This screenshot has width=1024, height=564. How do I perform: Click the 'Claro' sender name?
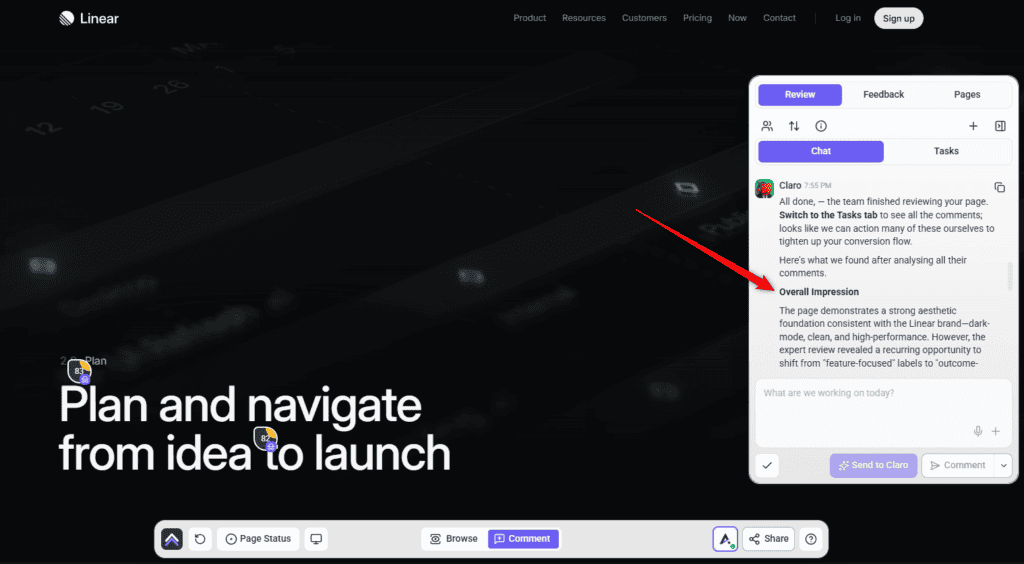(790, 185)
